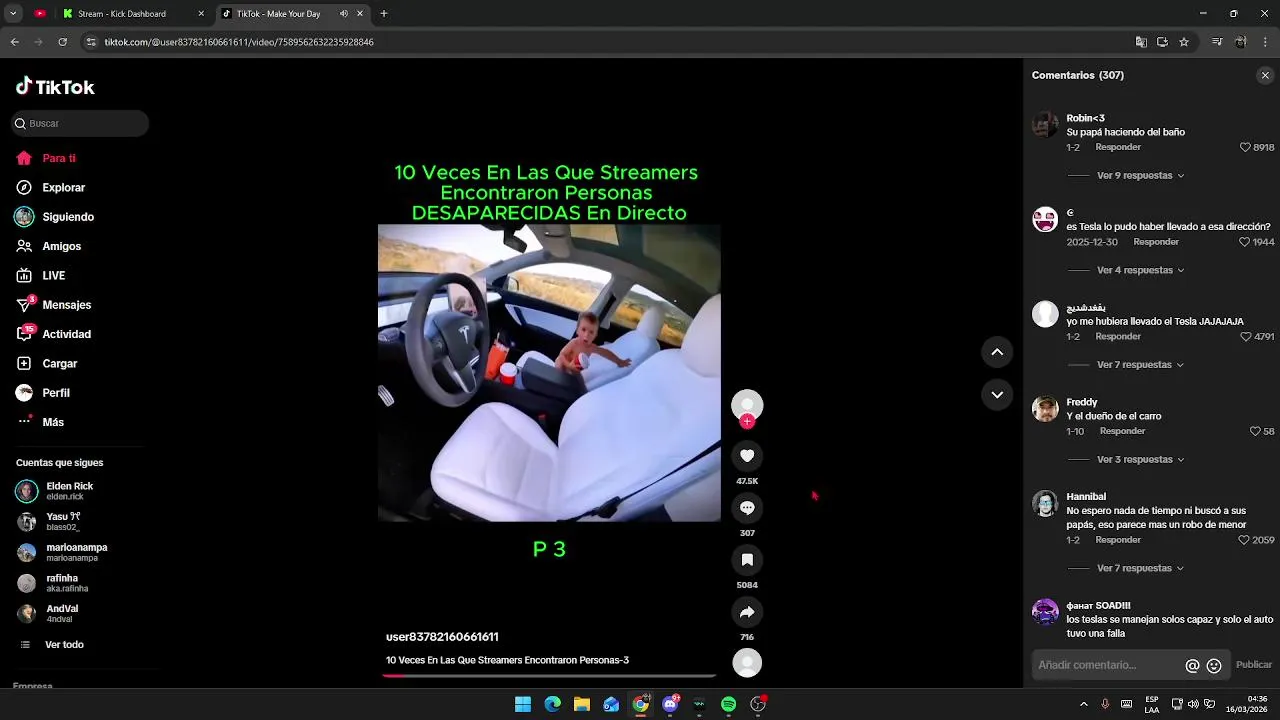This screenshot has width=1280, height=720.
Task: Open comments via speech bubble icon
Action: point(747,508)
